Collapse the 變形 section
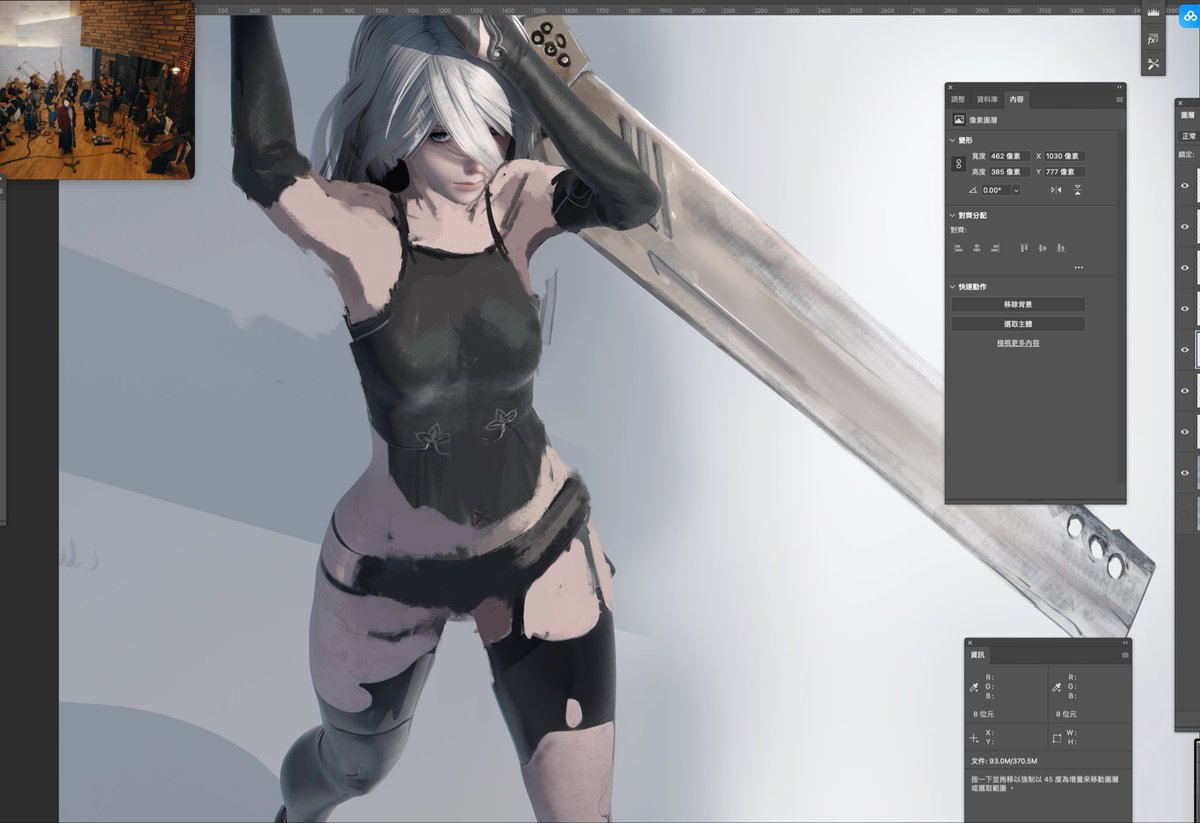Screen dimensions: 1200x823 [x=953, y=140]
